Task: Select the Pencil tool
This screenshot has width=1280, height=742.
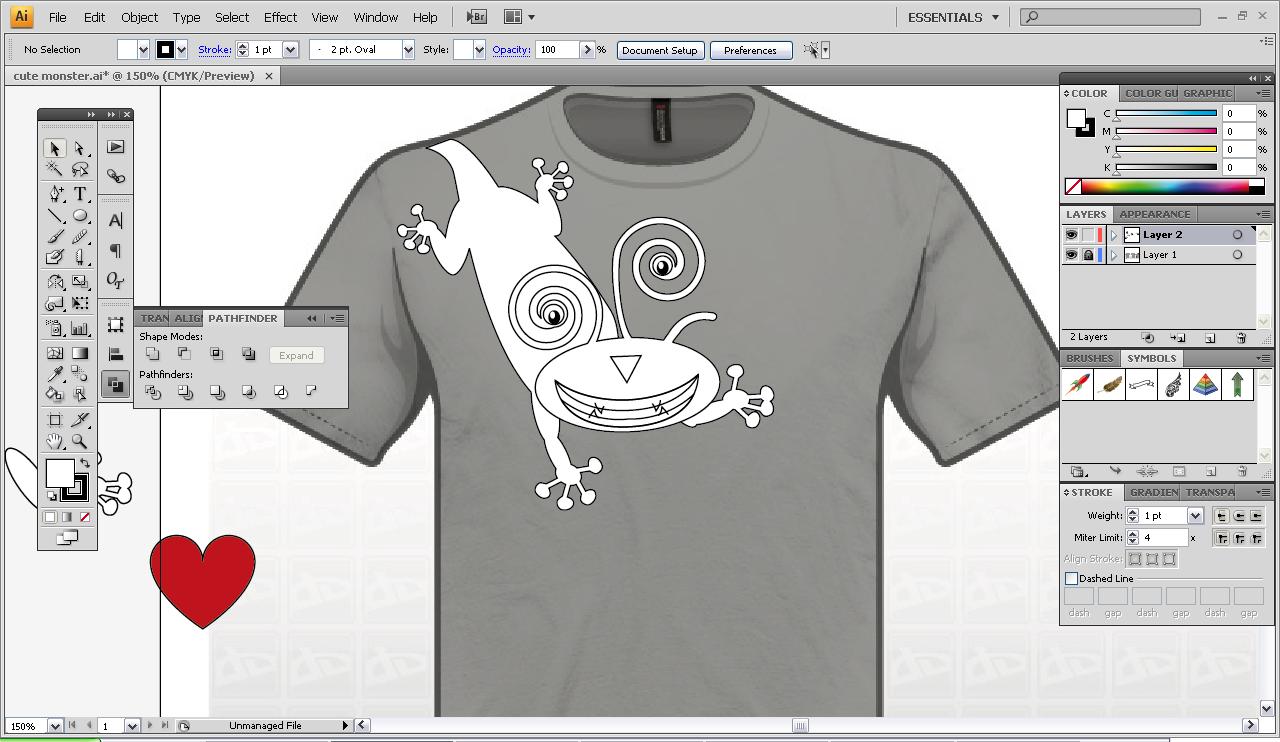Action: pyautogui.click(x=80, y=238)
